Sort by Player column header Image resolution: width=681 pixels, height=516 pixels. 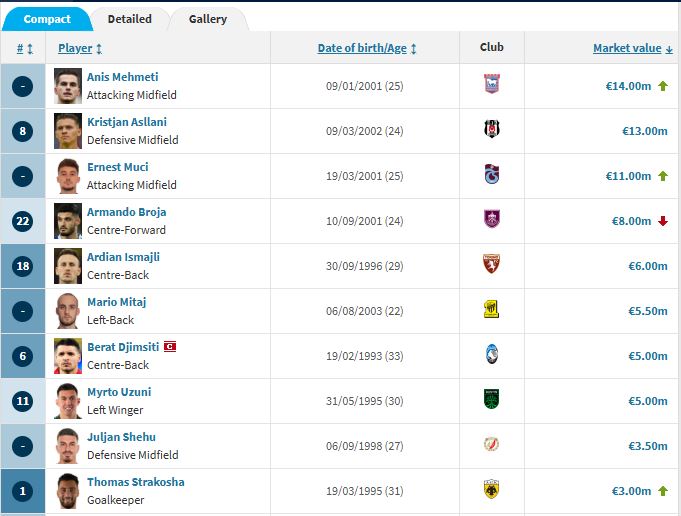pyautogui.click(x=80, y=48)
